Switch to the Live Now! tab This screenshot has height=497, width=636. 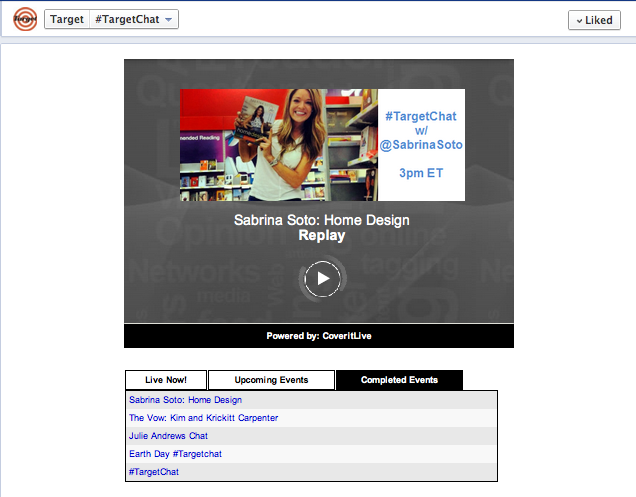166,380
